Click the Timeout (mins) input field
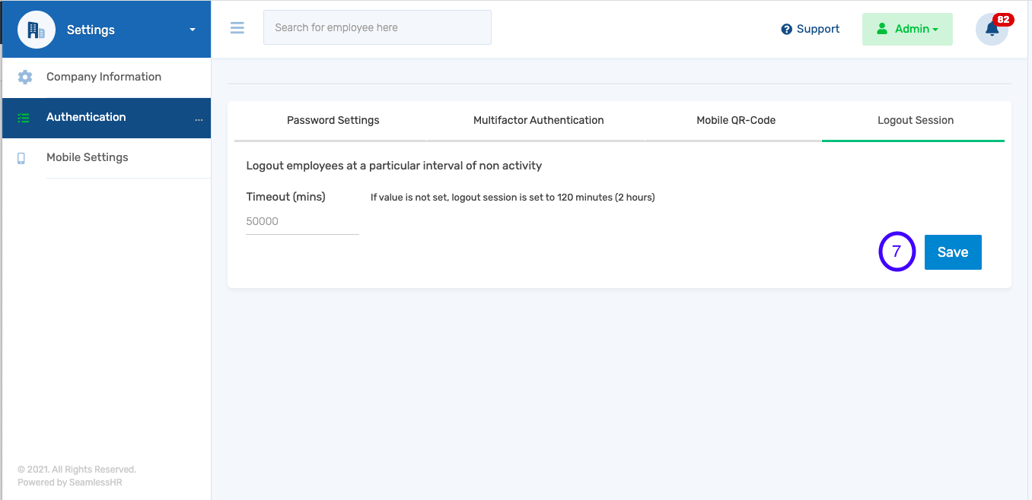This screenshot has height=500, width=1032. coord(302,222)
